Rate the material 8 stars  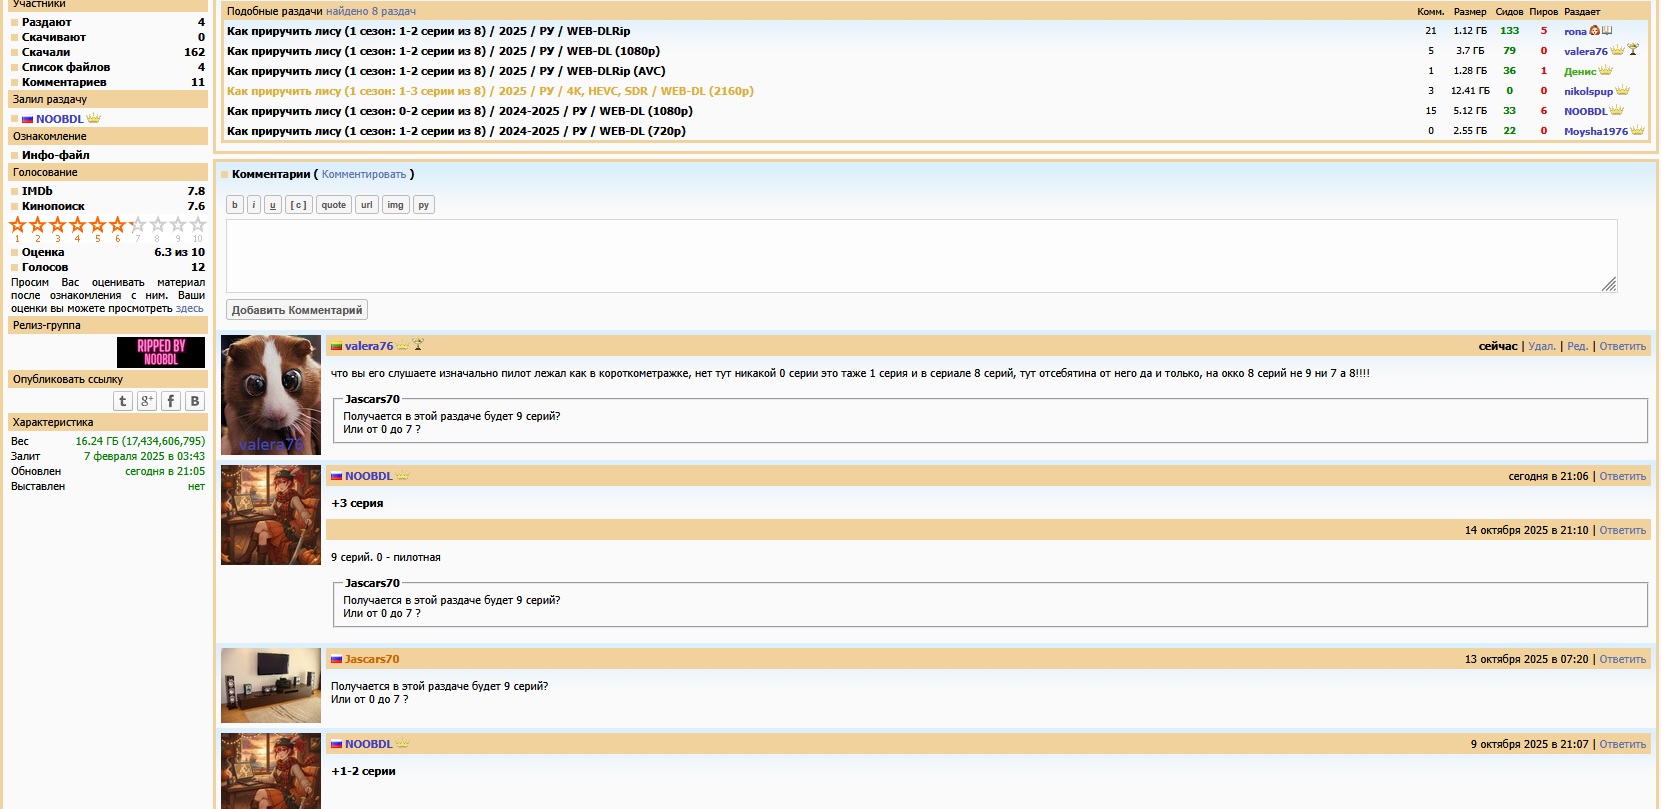(x=158, y=225)
